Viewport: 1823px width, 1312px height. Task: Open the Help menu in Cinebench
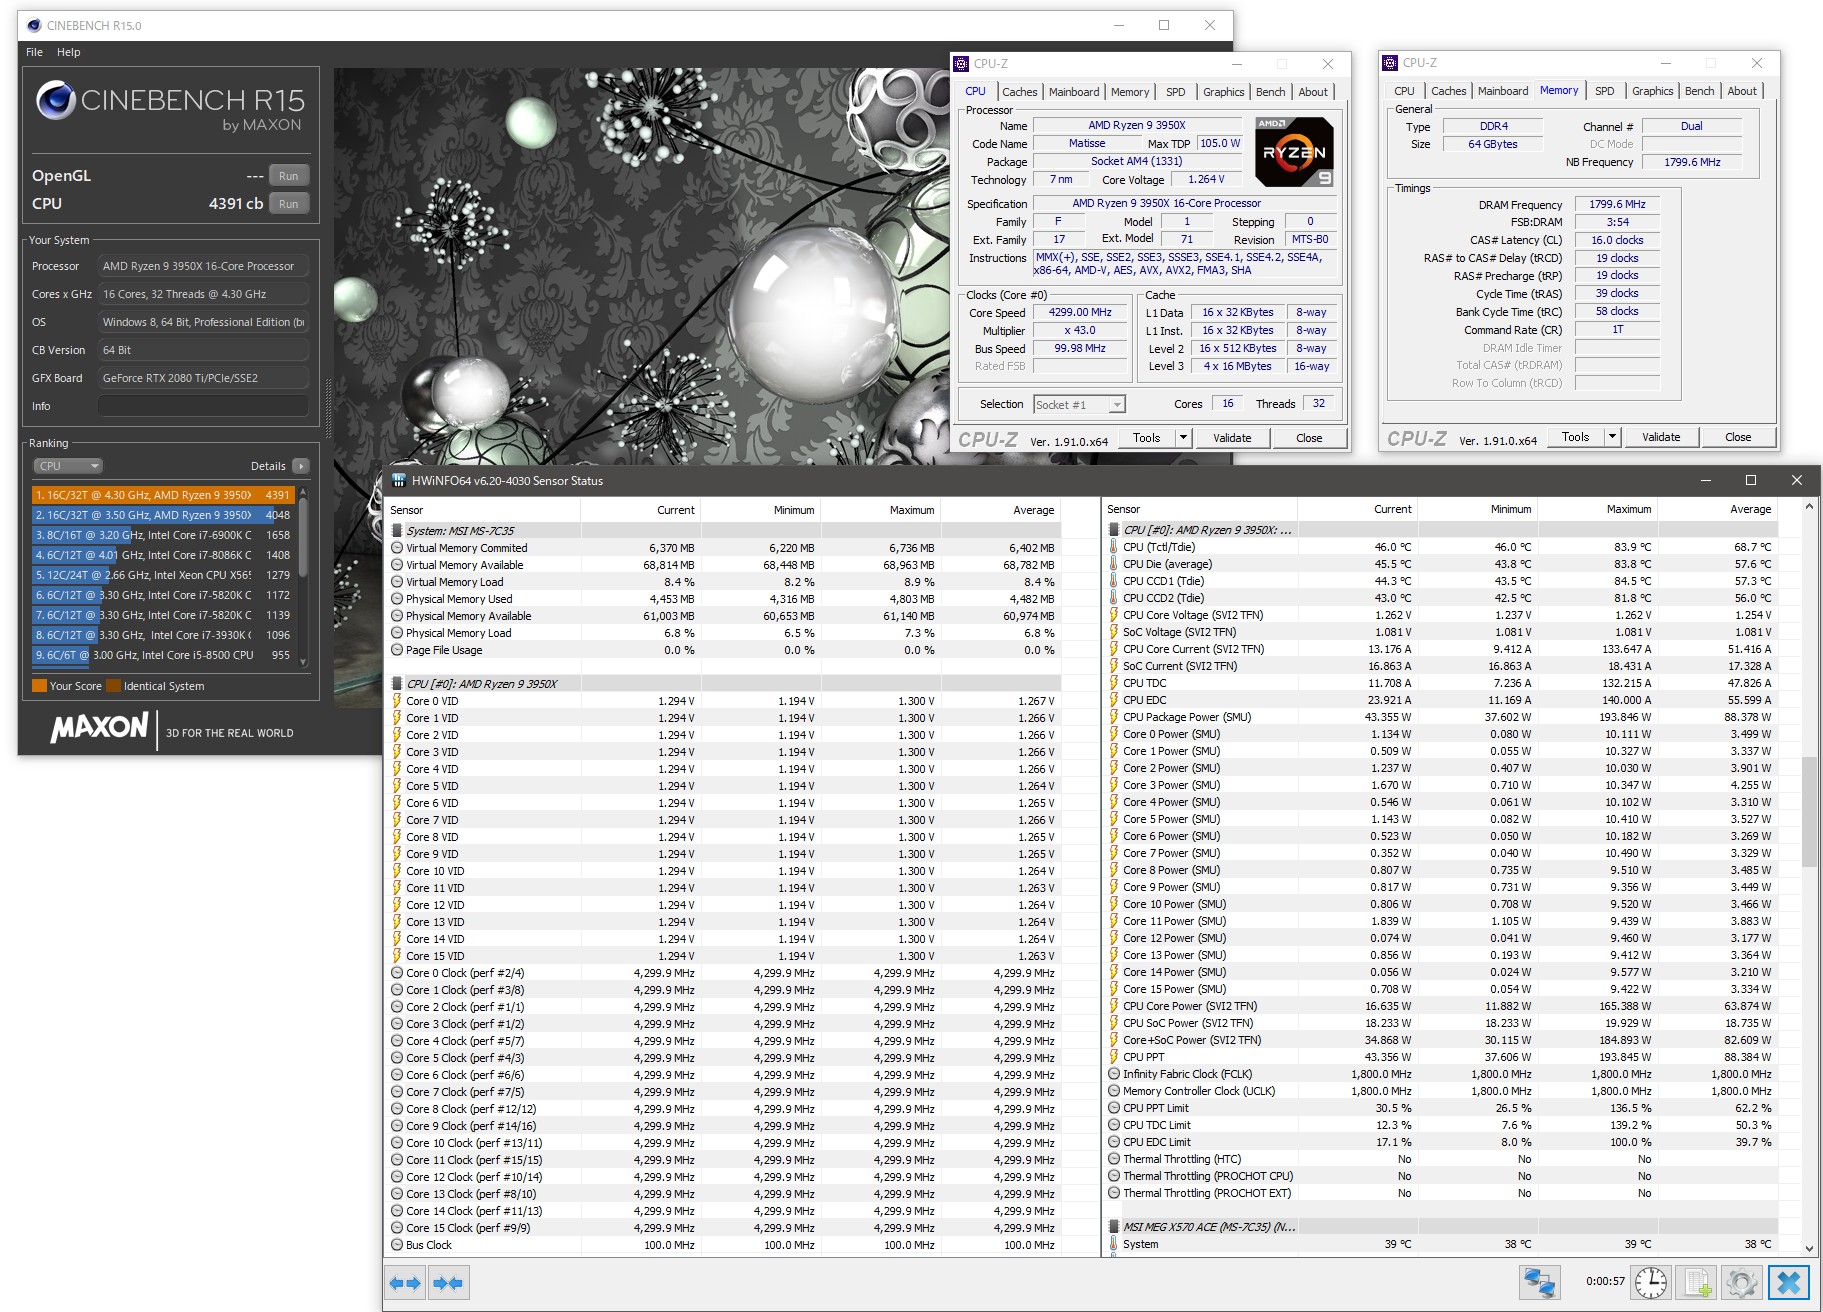pos(68,52)
